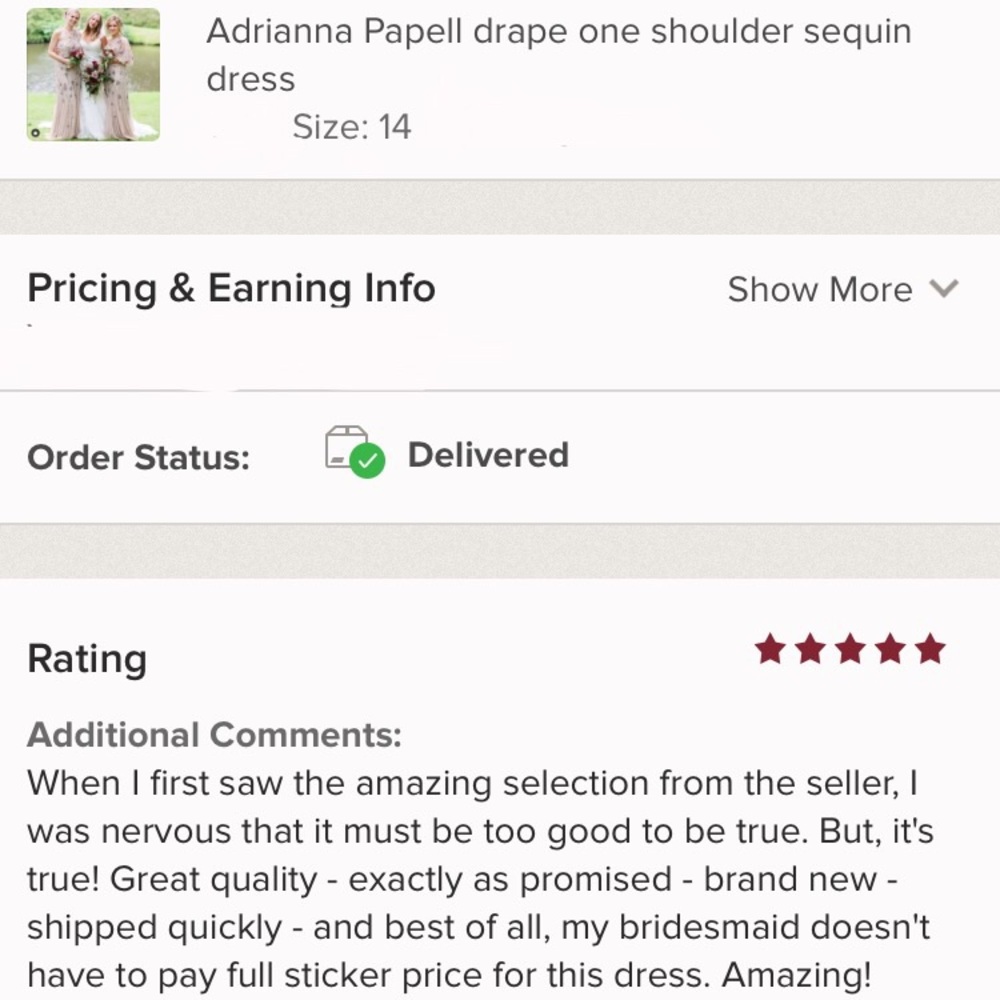The width and height of the screenshot is (1000, 1000).
Task: Click the Rating section label
Action: pyautogui.click(x=87, y=659)
